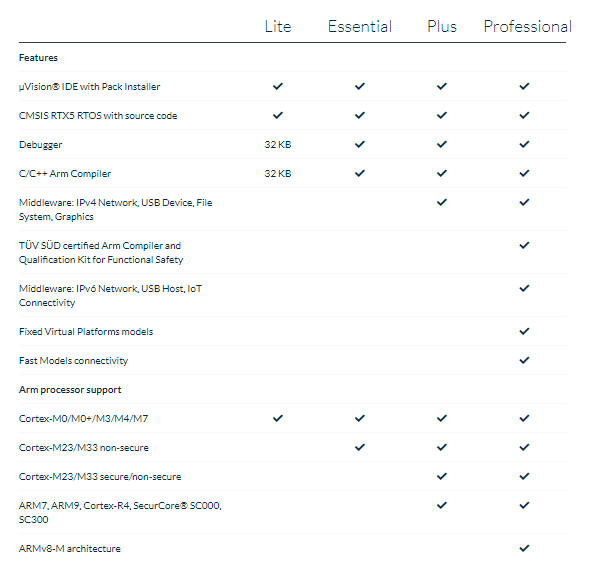This screenshot has height=569, width=595.
Task: Click the Fast Models connectivity label
Action: 74,361
